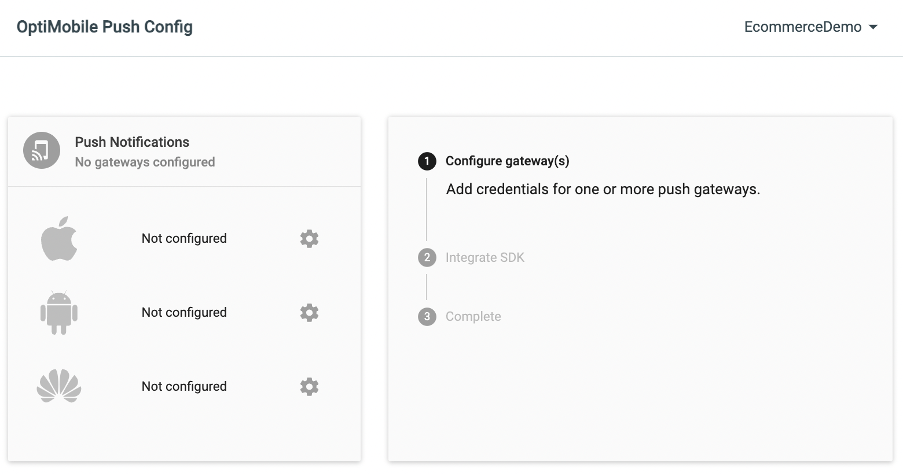Open the EcommerceDemo app selector
This screenshot has width=904, height=474.
pos(811,27)
